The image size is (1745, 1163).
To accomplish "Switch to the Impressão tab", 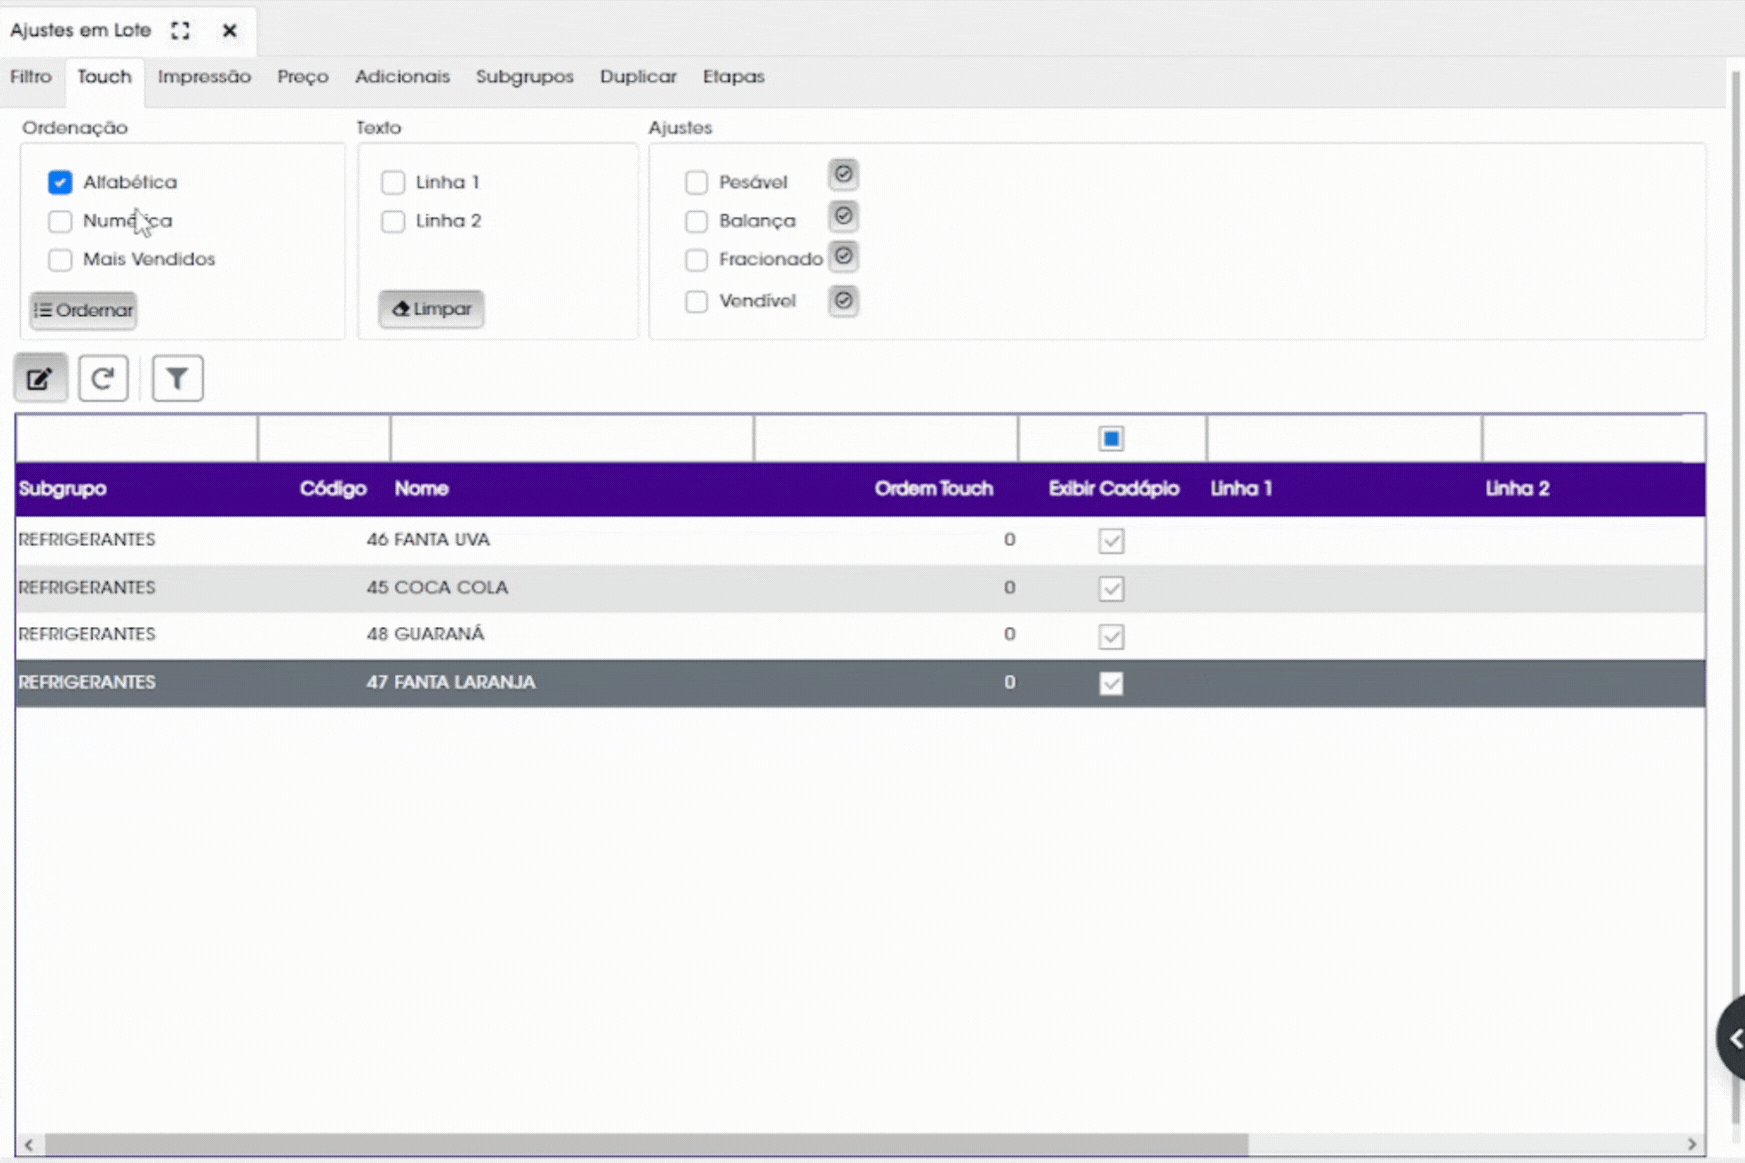I will coord(204,77).
